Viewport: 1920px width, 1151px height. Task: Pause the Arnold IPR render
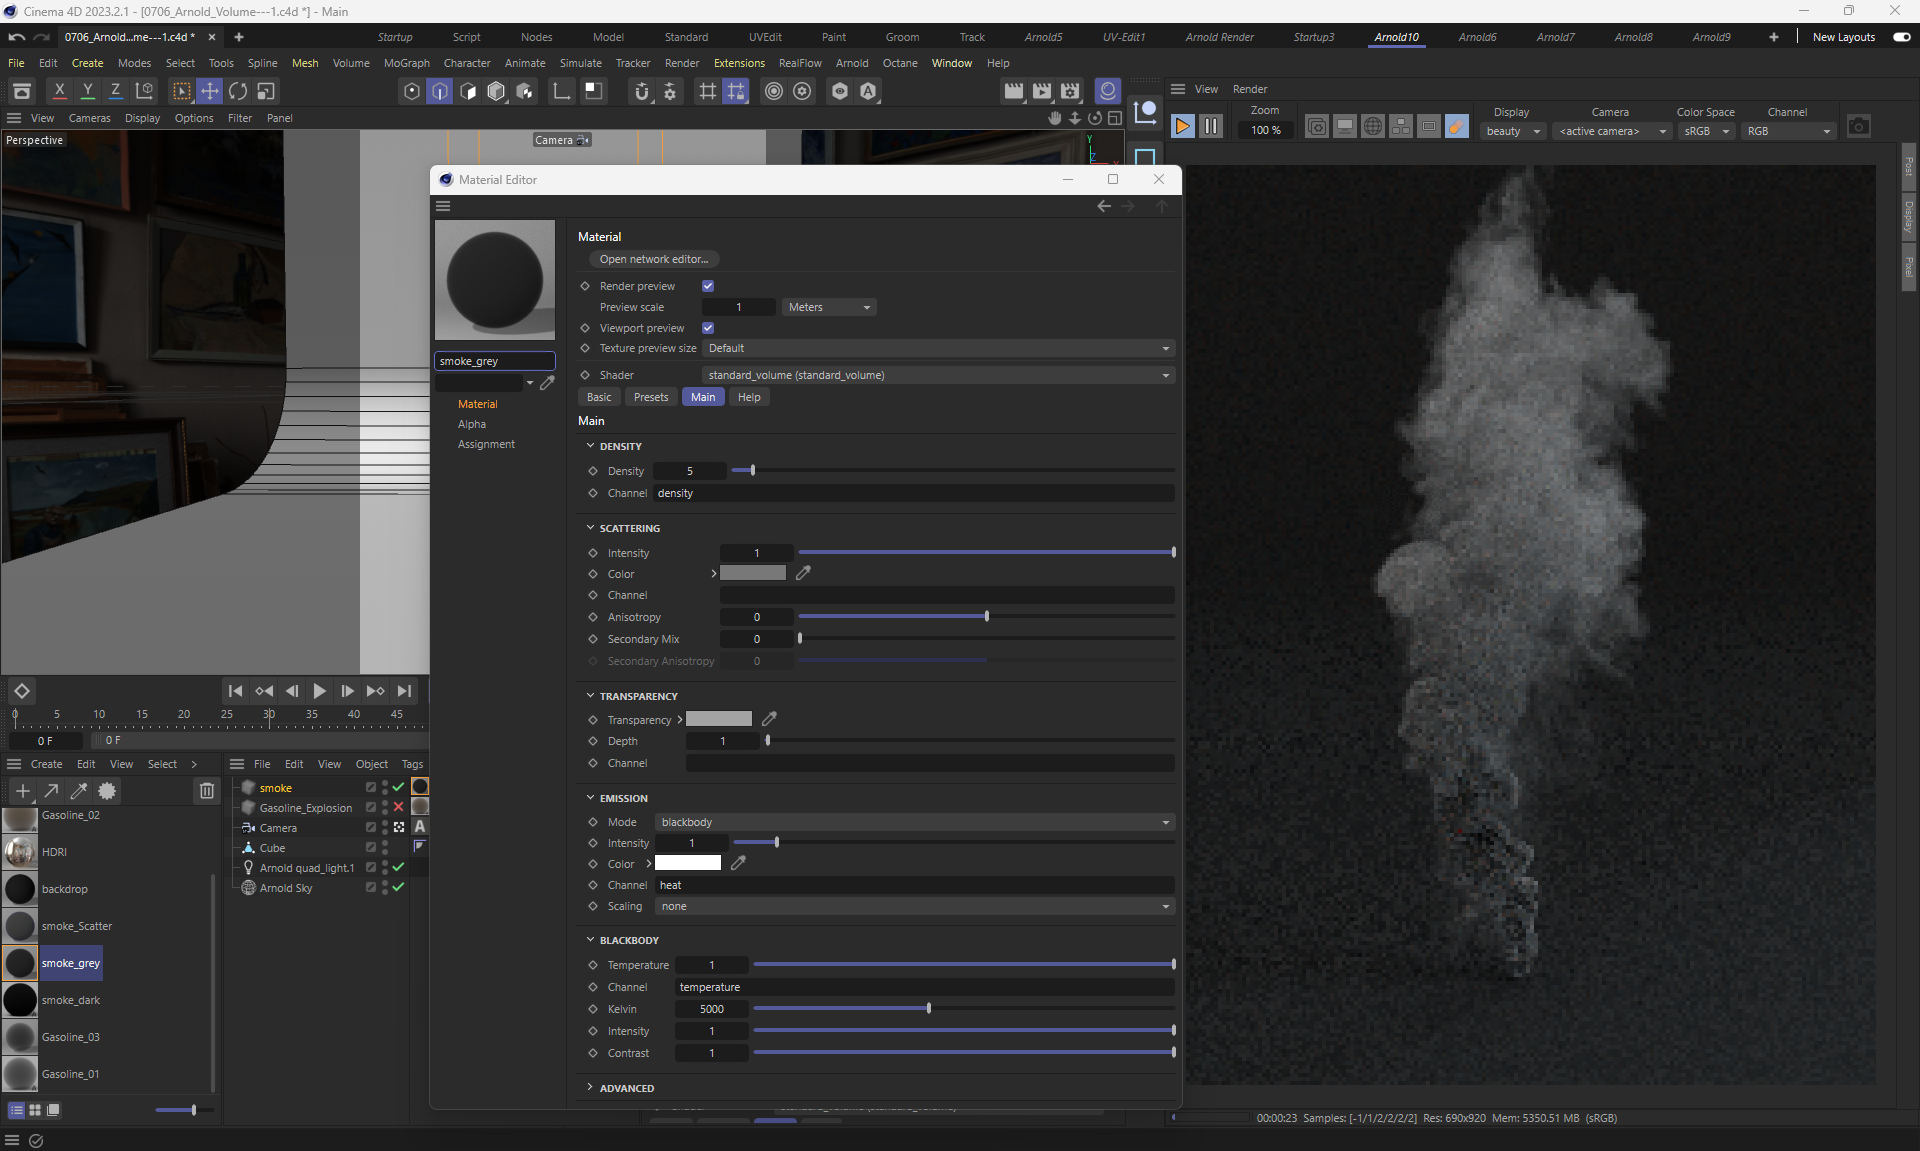pos(1211,126)
